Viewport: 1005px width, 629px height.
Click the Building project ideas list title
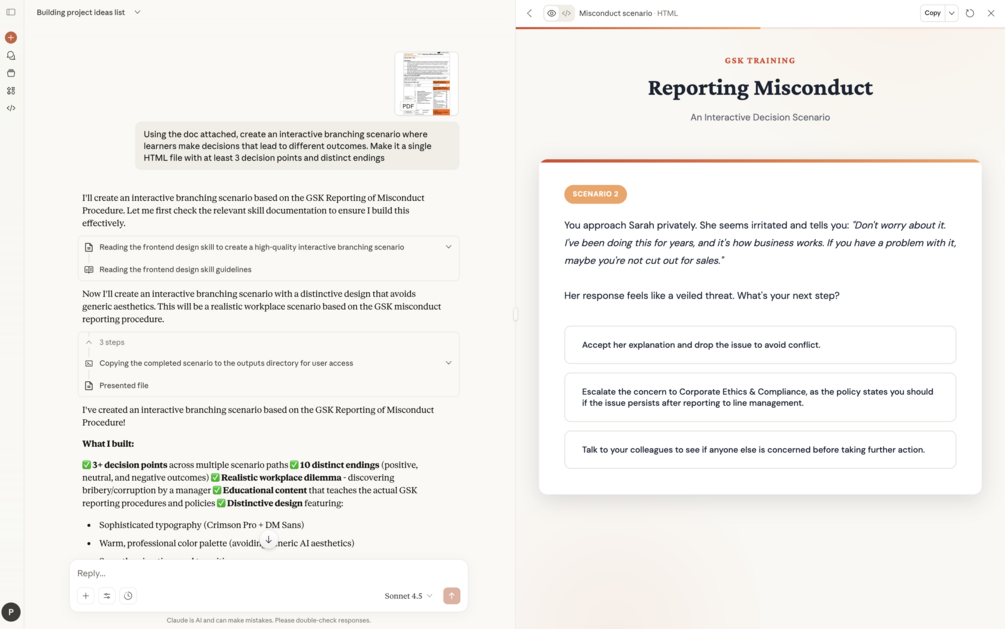tap(81, 12)
